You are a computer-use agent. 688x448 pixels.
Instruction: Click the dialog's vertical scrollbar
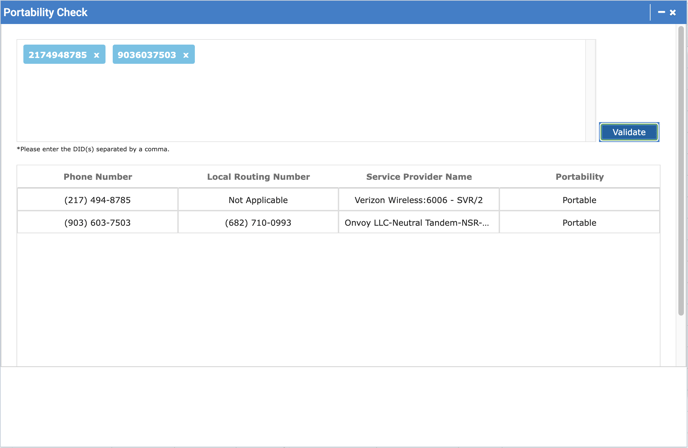pyautogui.click(x=682, y=150)
